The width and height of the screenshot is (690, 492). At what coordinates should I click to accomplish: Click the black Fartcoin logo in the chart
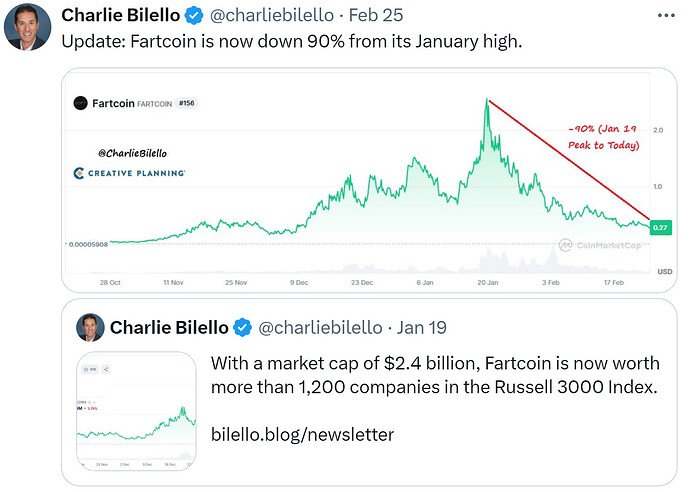[x=81, y=103]
